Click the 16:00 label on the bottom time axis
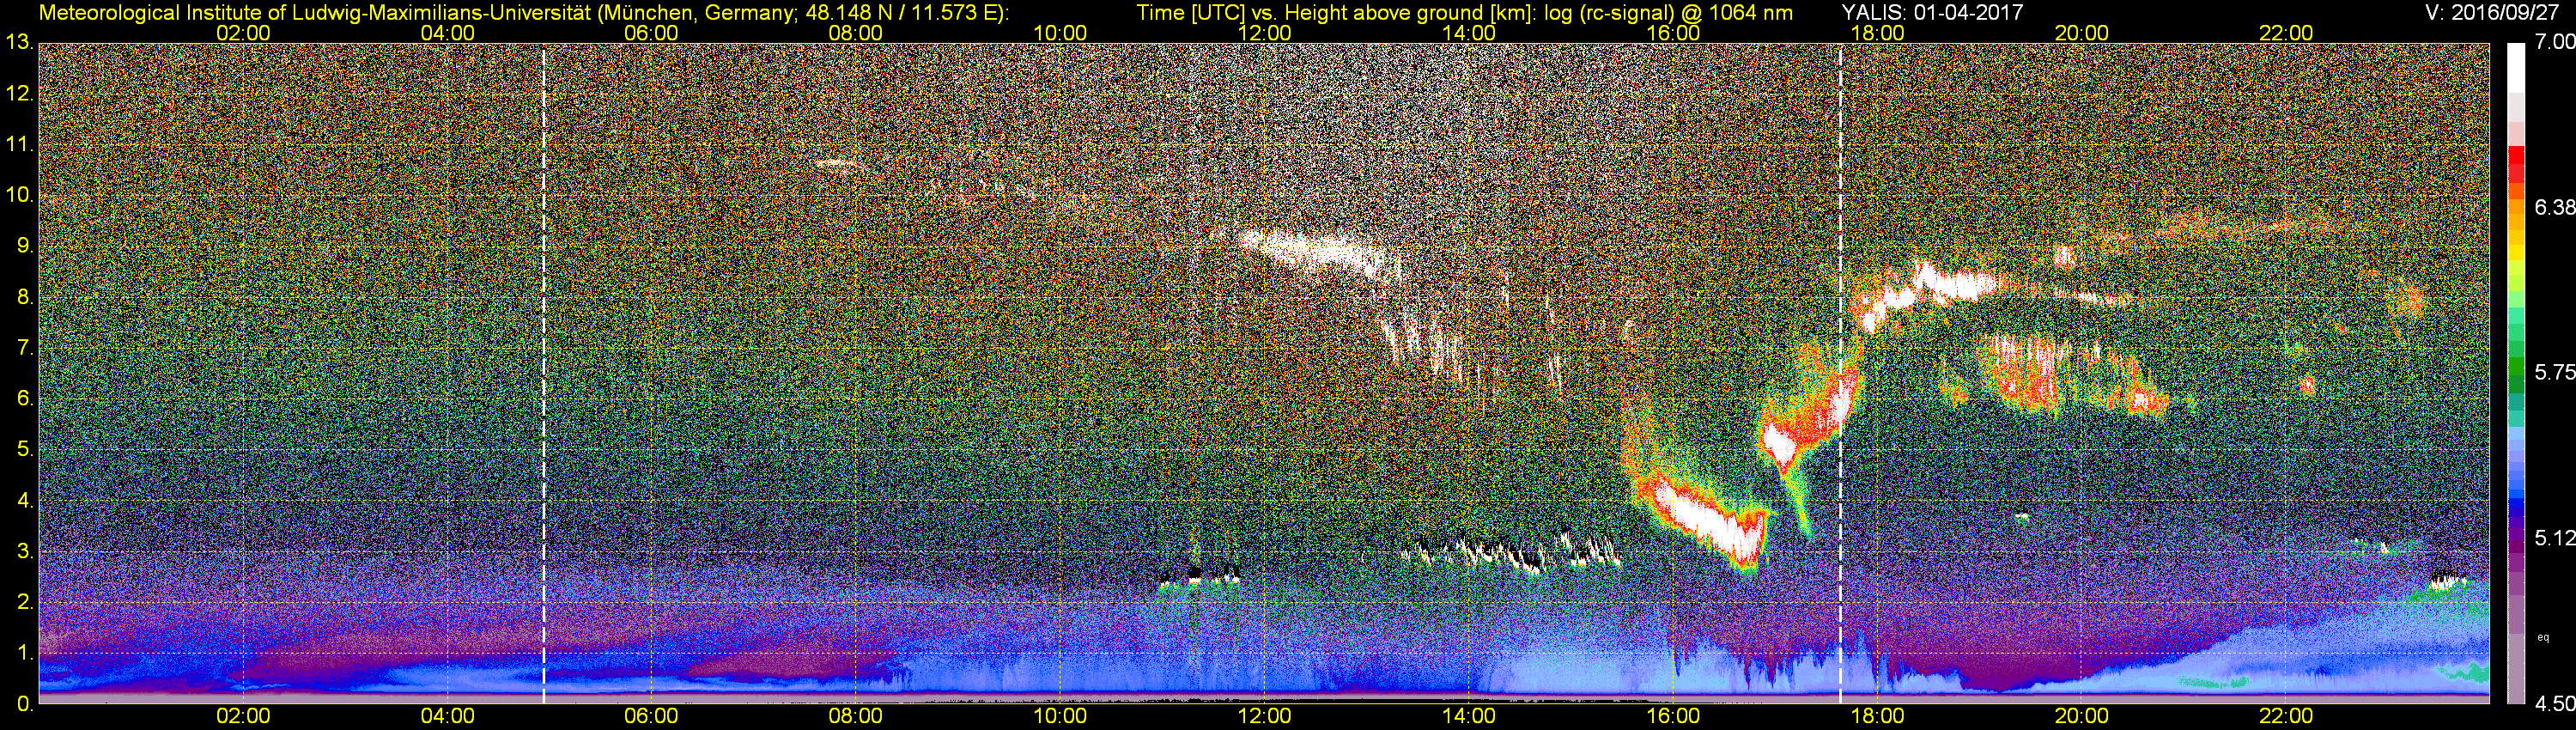Screen dimensions: 2576x730 1673,717
